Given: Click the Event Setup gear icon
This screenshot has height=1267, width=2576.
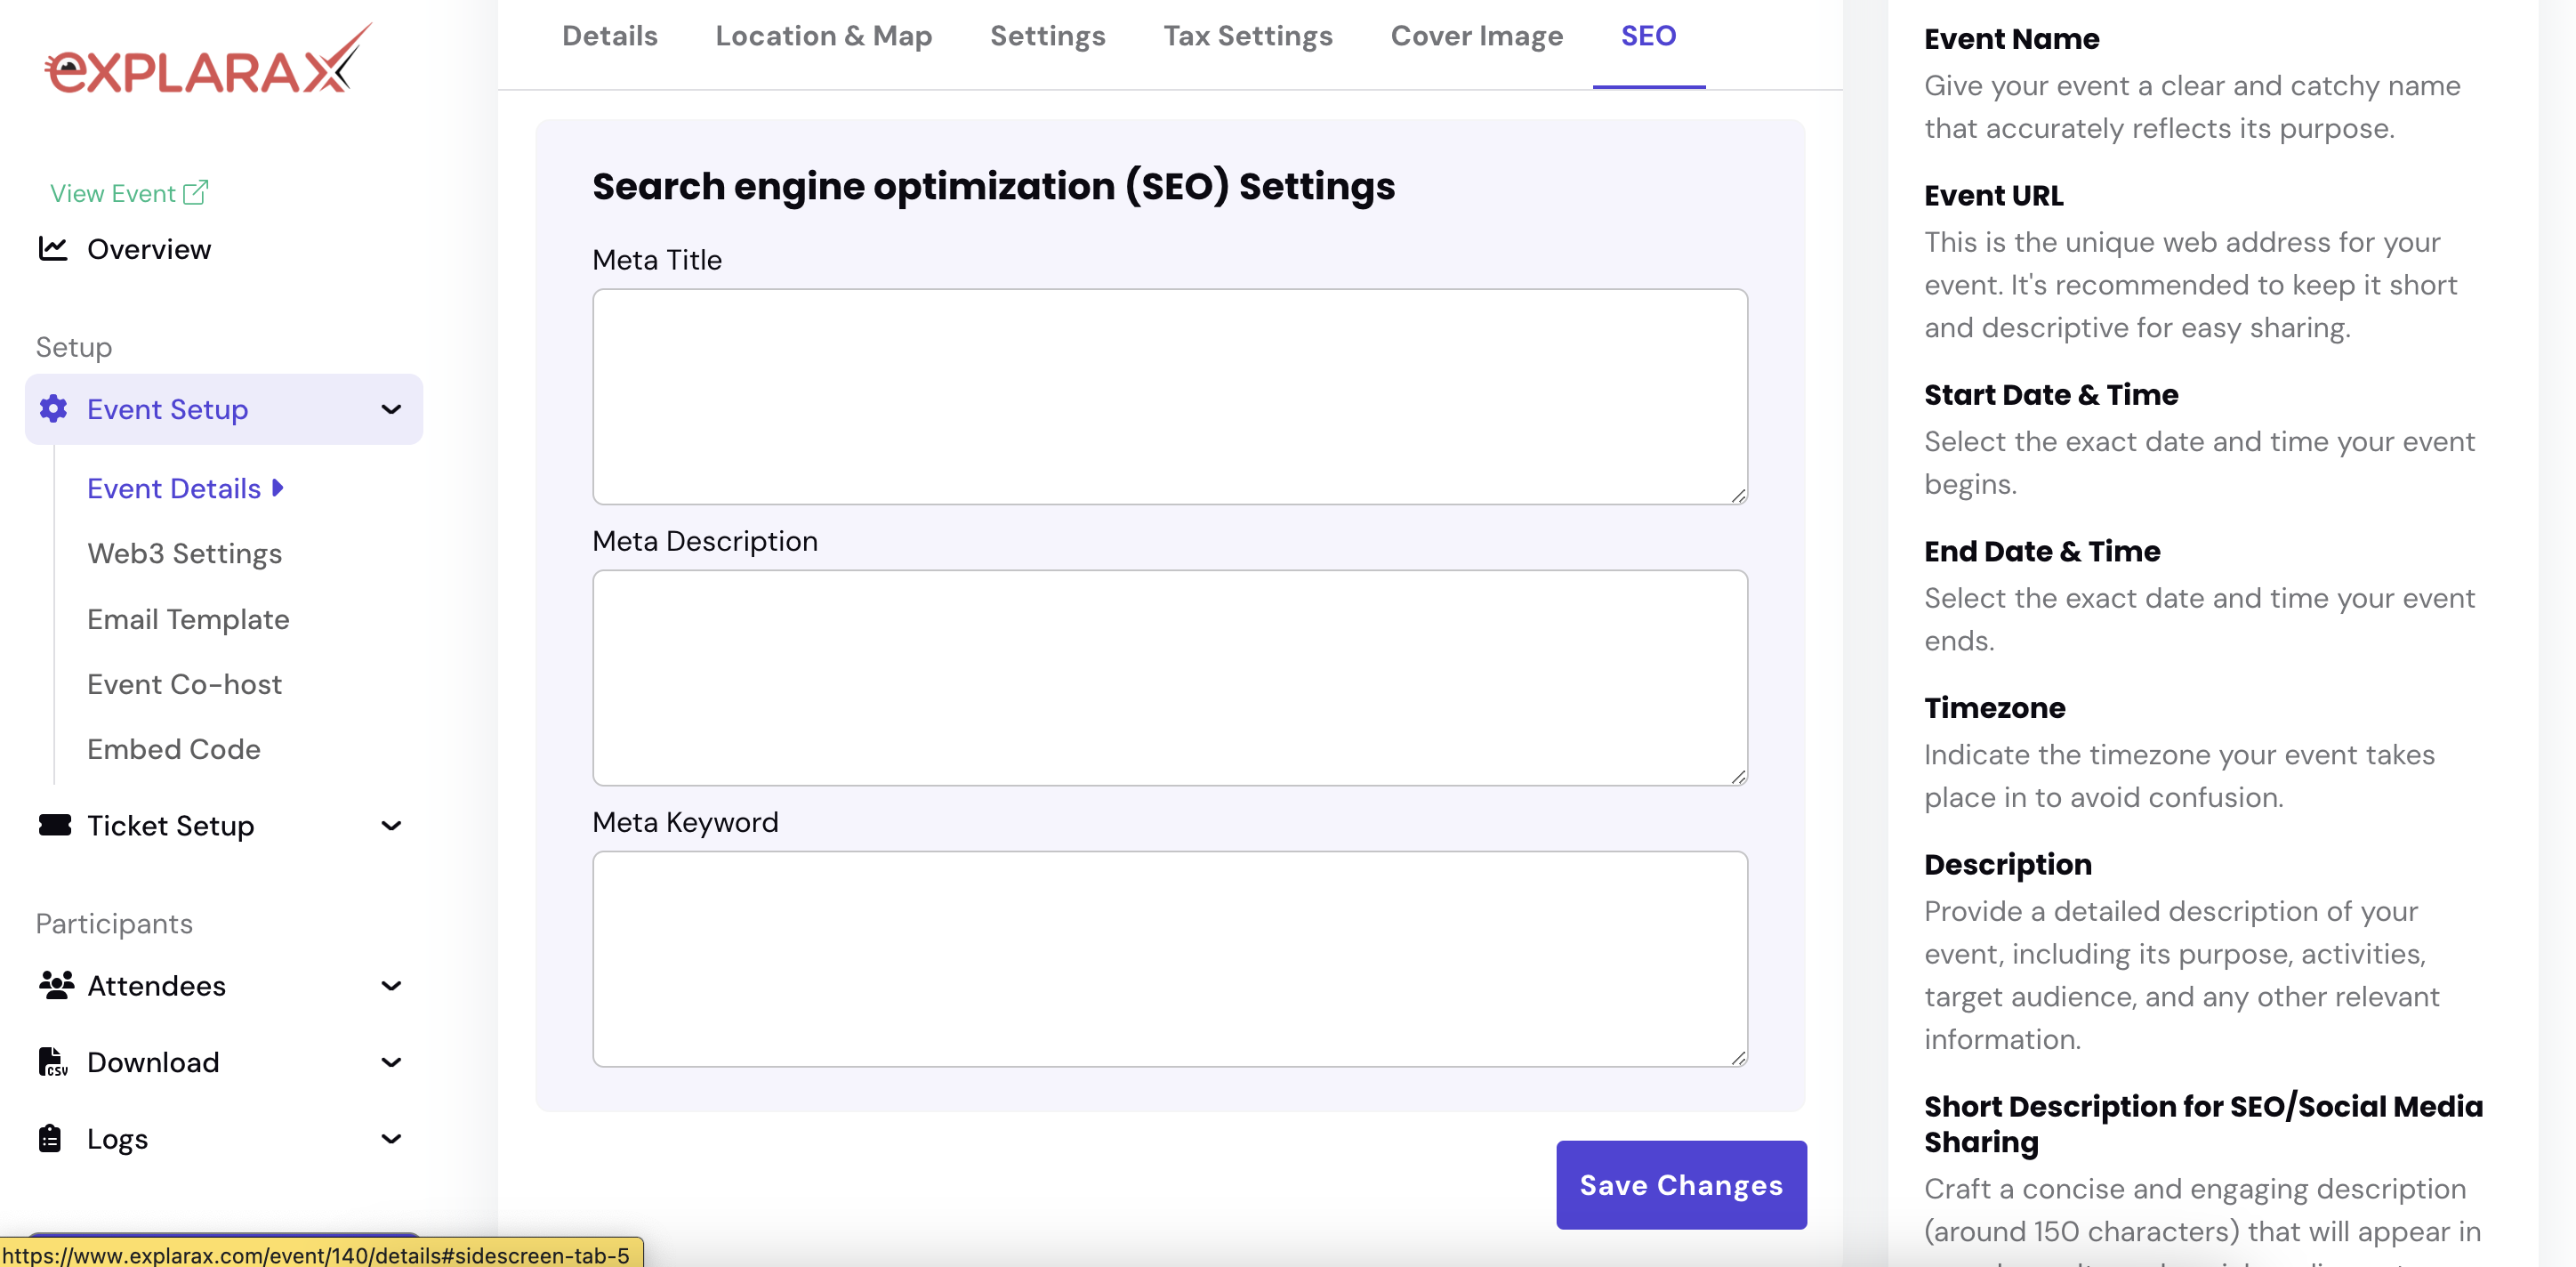Looking at the screenshot, I should coord(53,408).
